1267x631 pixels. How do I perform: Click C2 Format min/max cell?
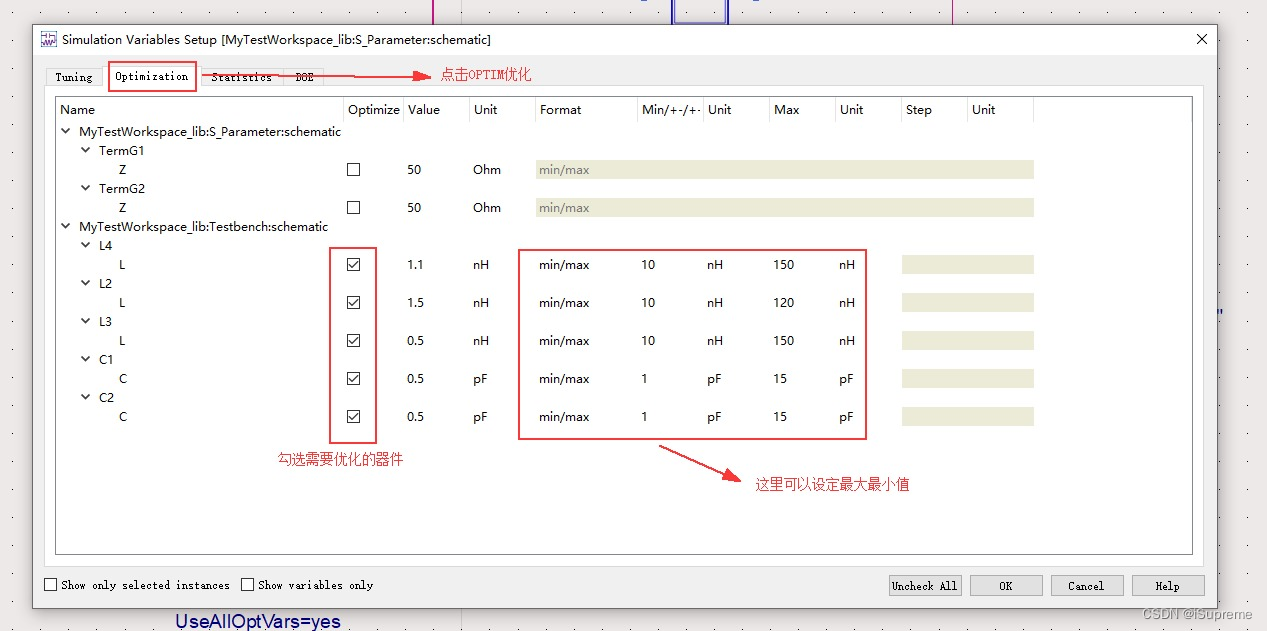[x=564, y=417]
